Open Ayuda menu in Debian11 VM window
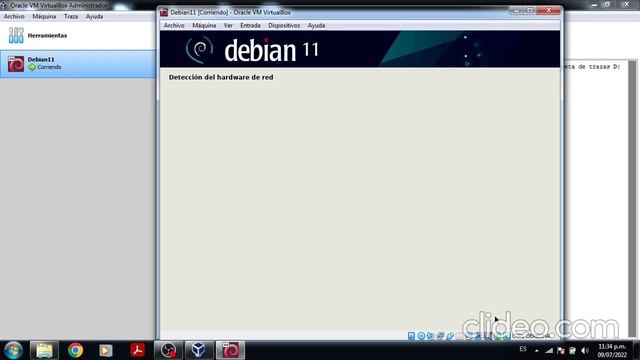The width and height of the screenshot is (640, 360). (x=316, y=25)
